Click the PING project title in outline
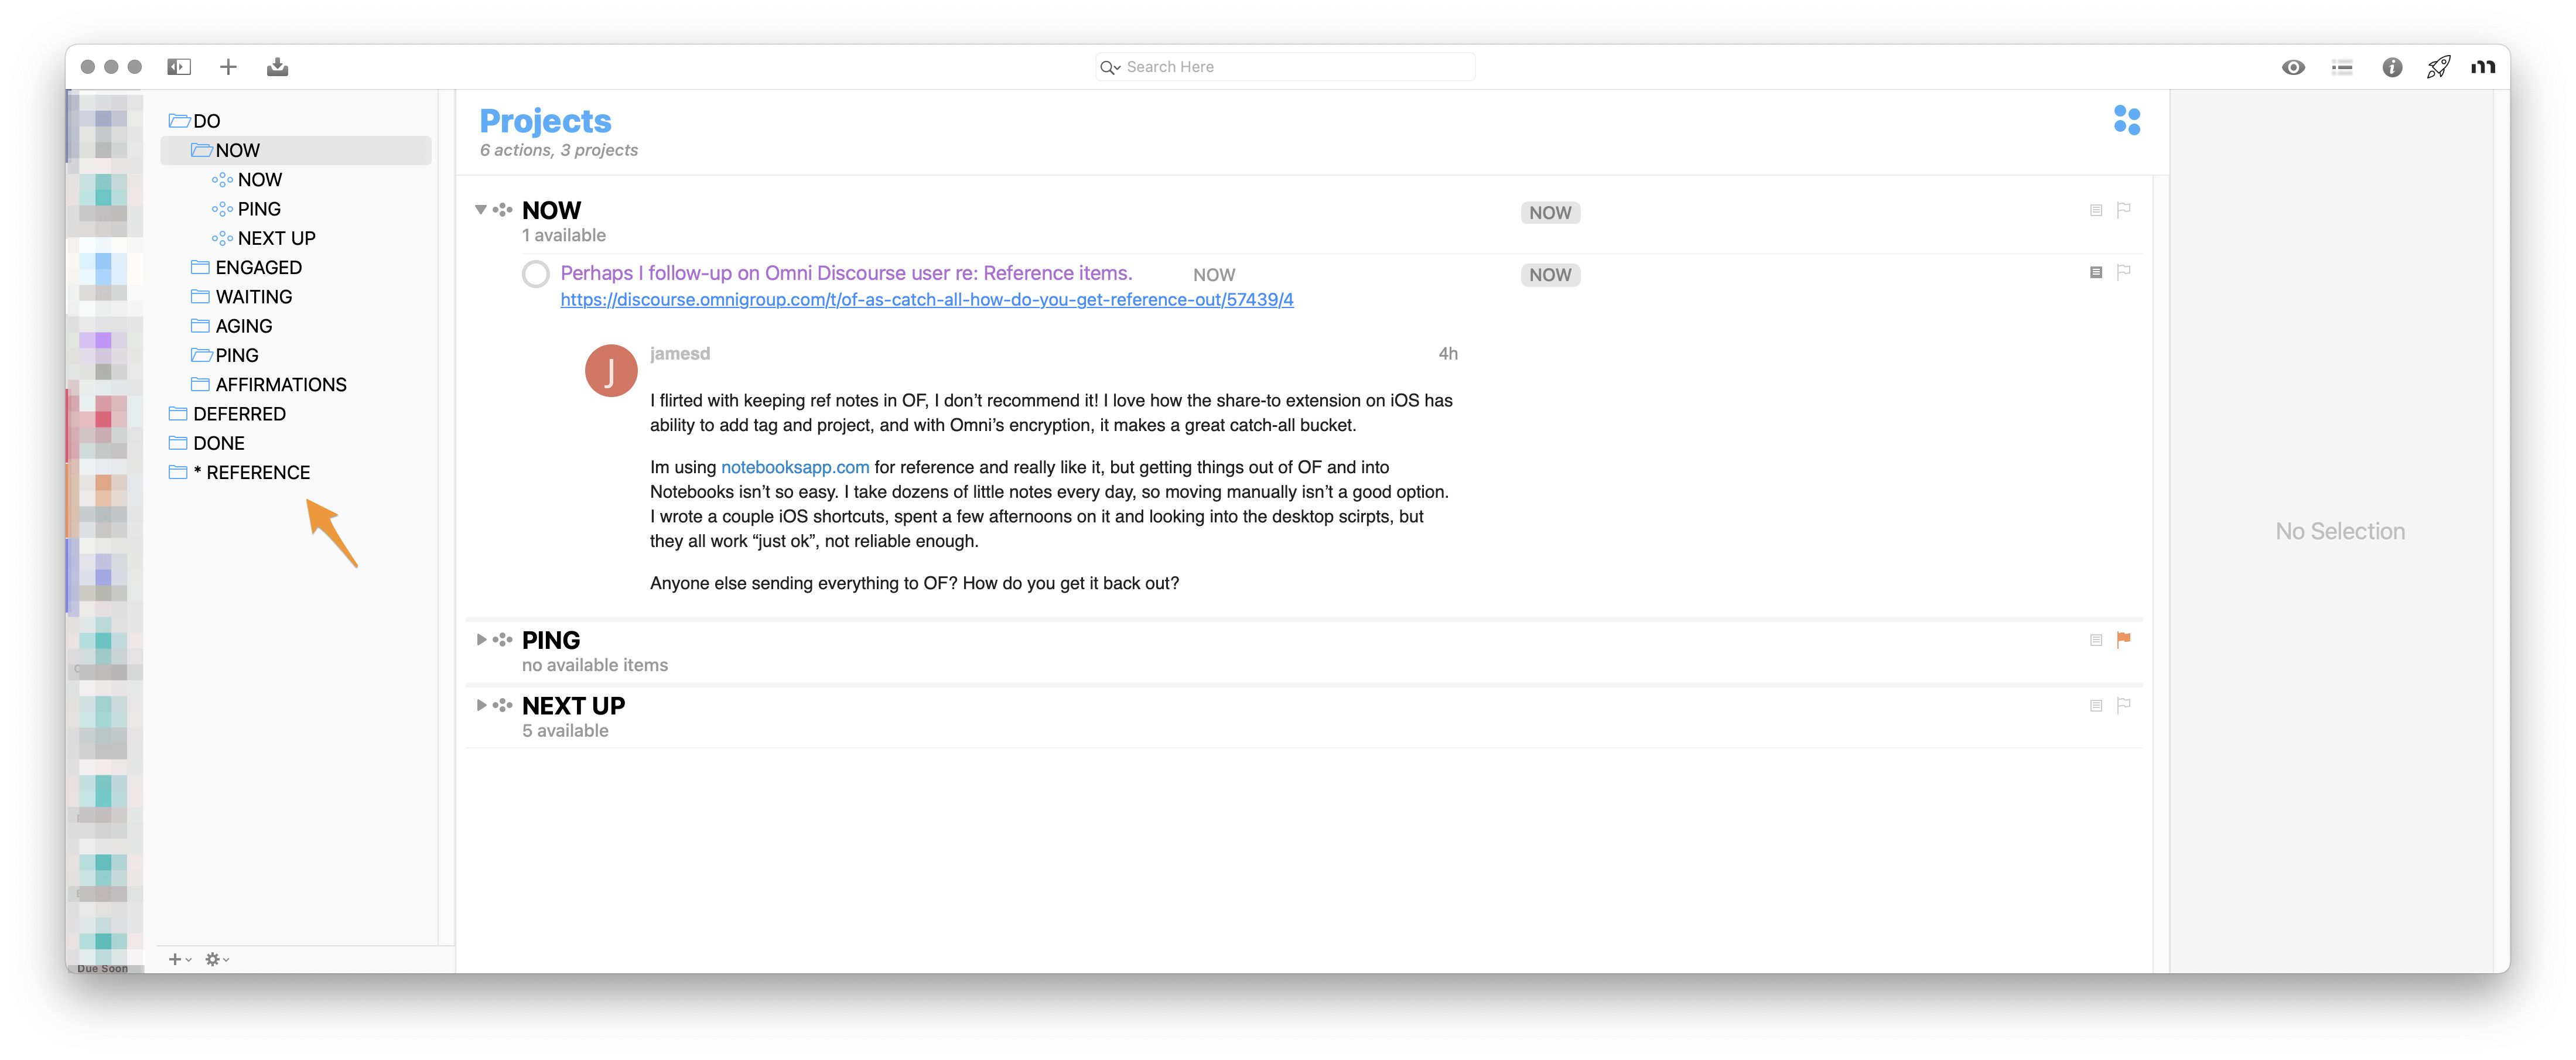This screenshot has height=1060, width=2576. [551, 640]
